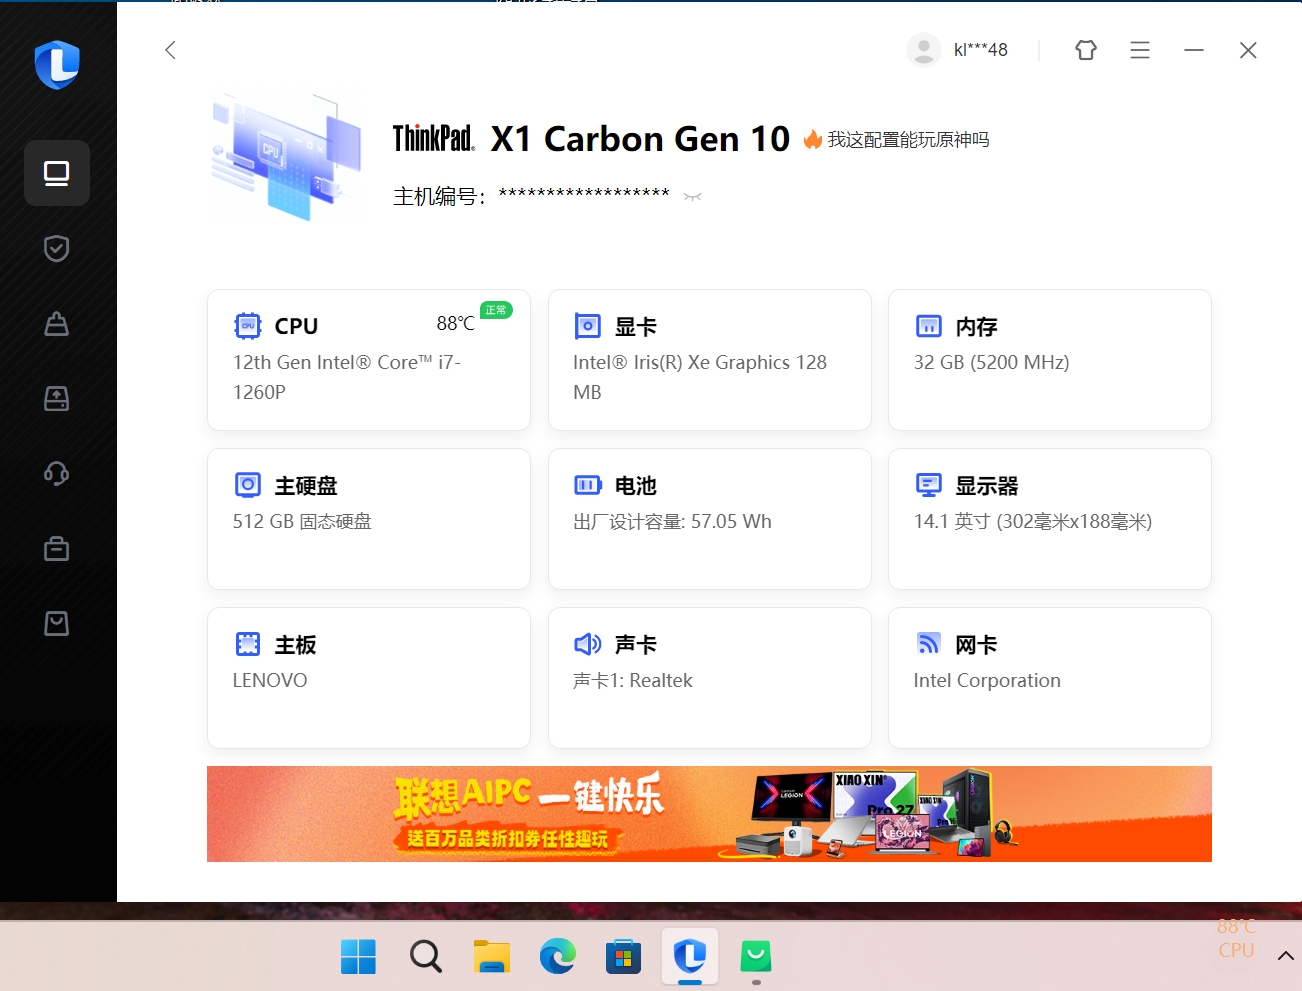Open the toolbox briefcase sidebar icon

tap(57, 548)
